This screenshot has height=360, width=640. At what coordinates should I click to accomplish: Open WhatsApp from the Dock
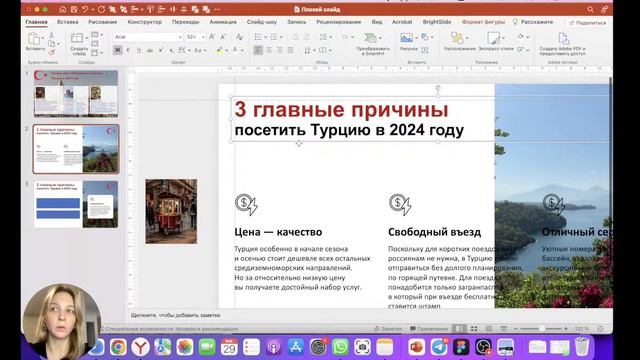340,347
